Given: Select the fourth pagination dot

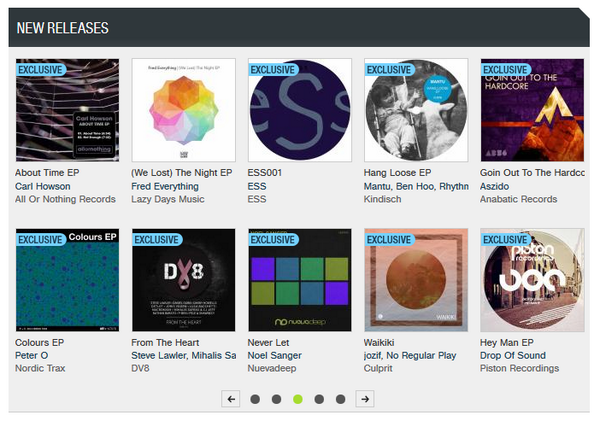Looking at the screenshot, I should pos(319,399).
